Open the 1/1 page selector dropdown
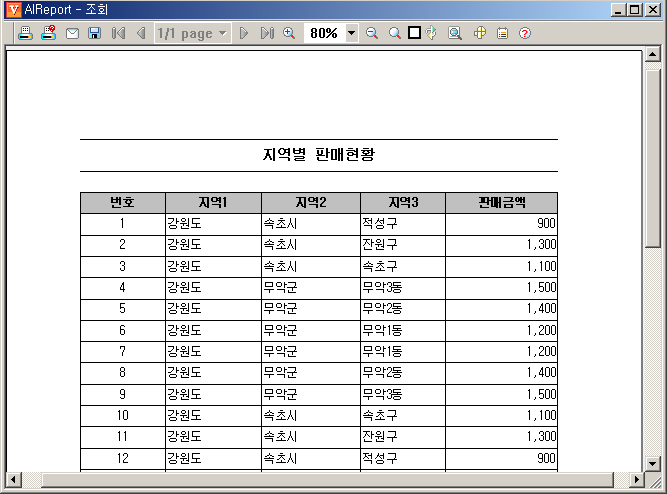Viewport: 667px width, 494px height. pyautogui.click(x=193, y=33)
